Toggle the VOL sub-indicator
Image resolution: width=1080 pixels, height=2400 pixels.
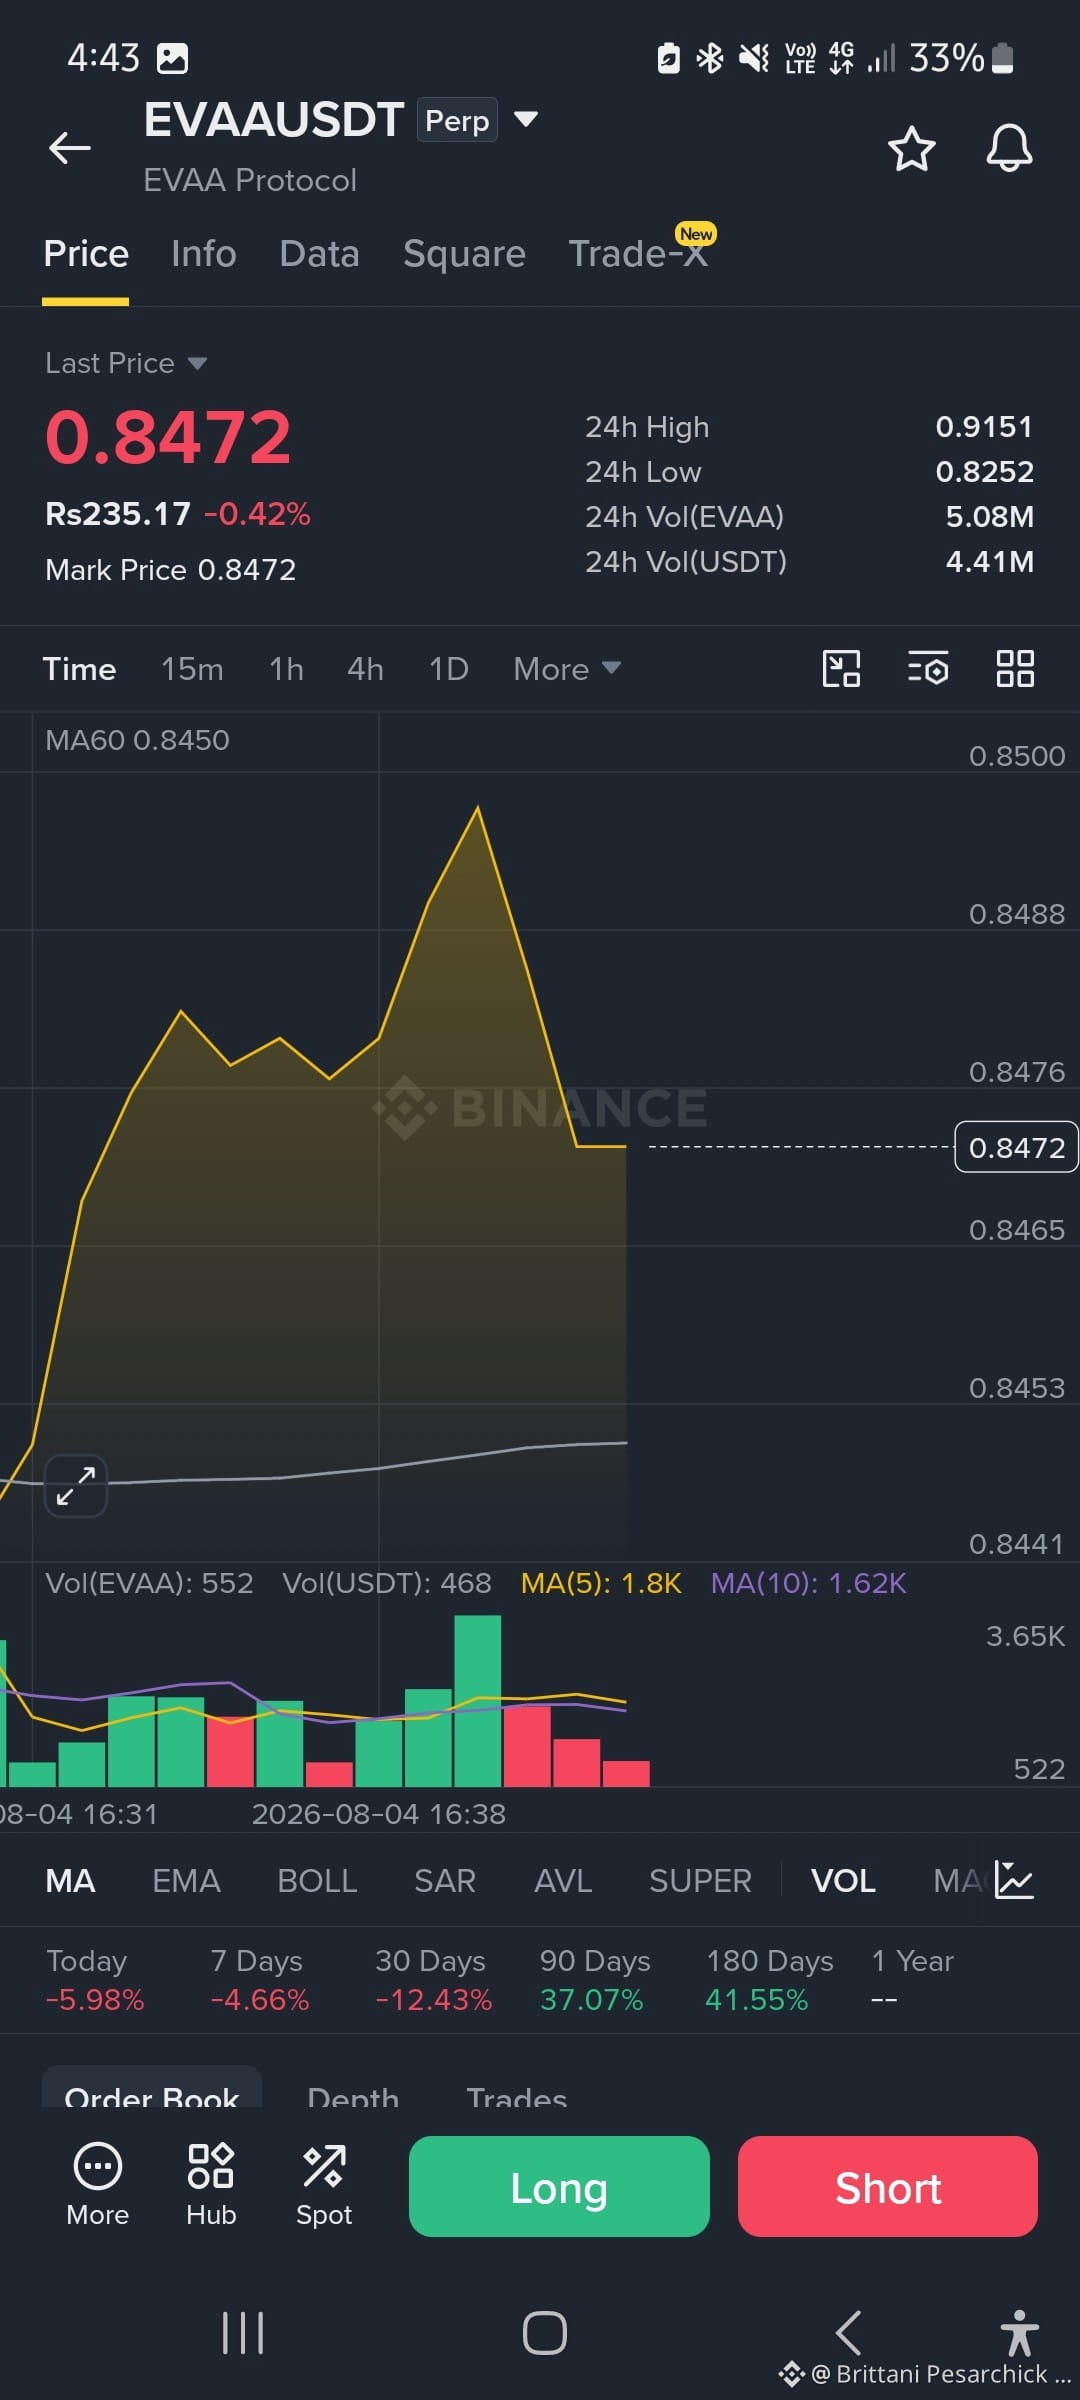point(843,1881)
